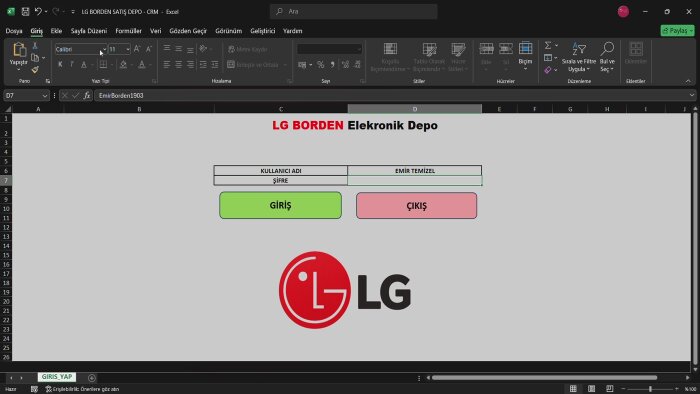Switch to the Ekle ribbon tab

(56, 31)
